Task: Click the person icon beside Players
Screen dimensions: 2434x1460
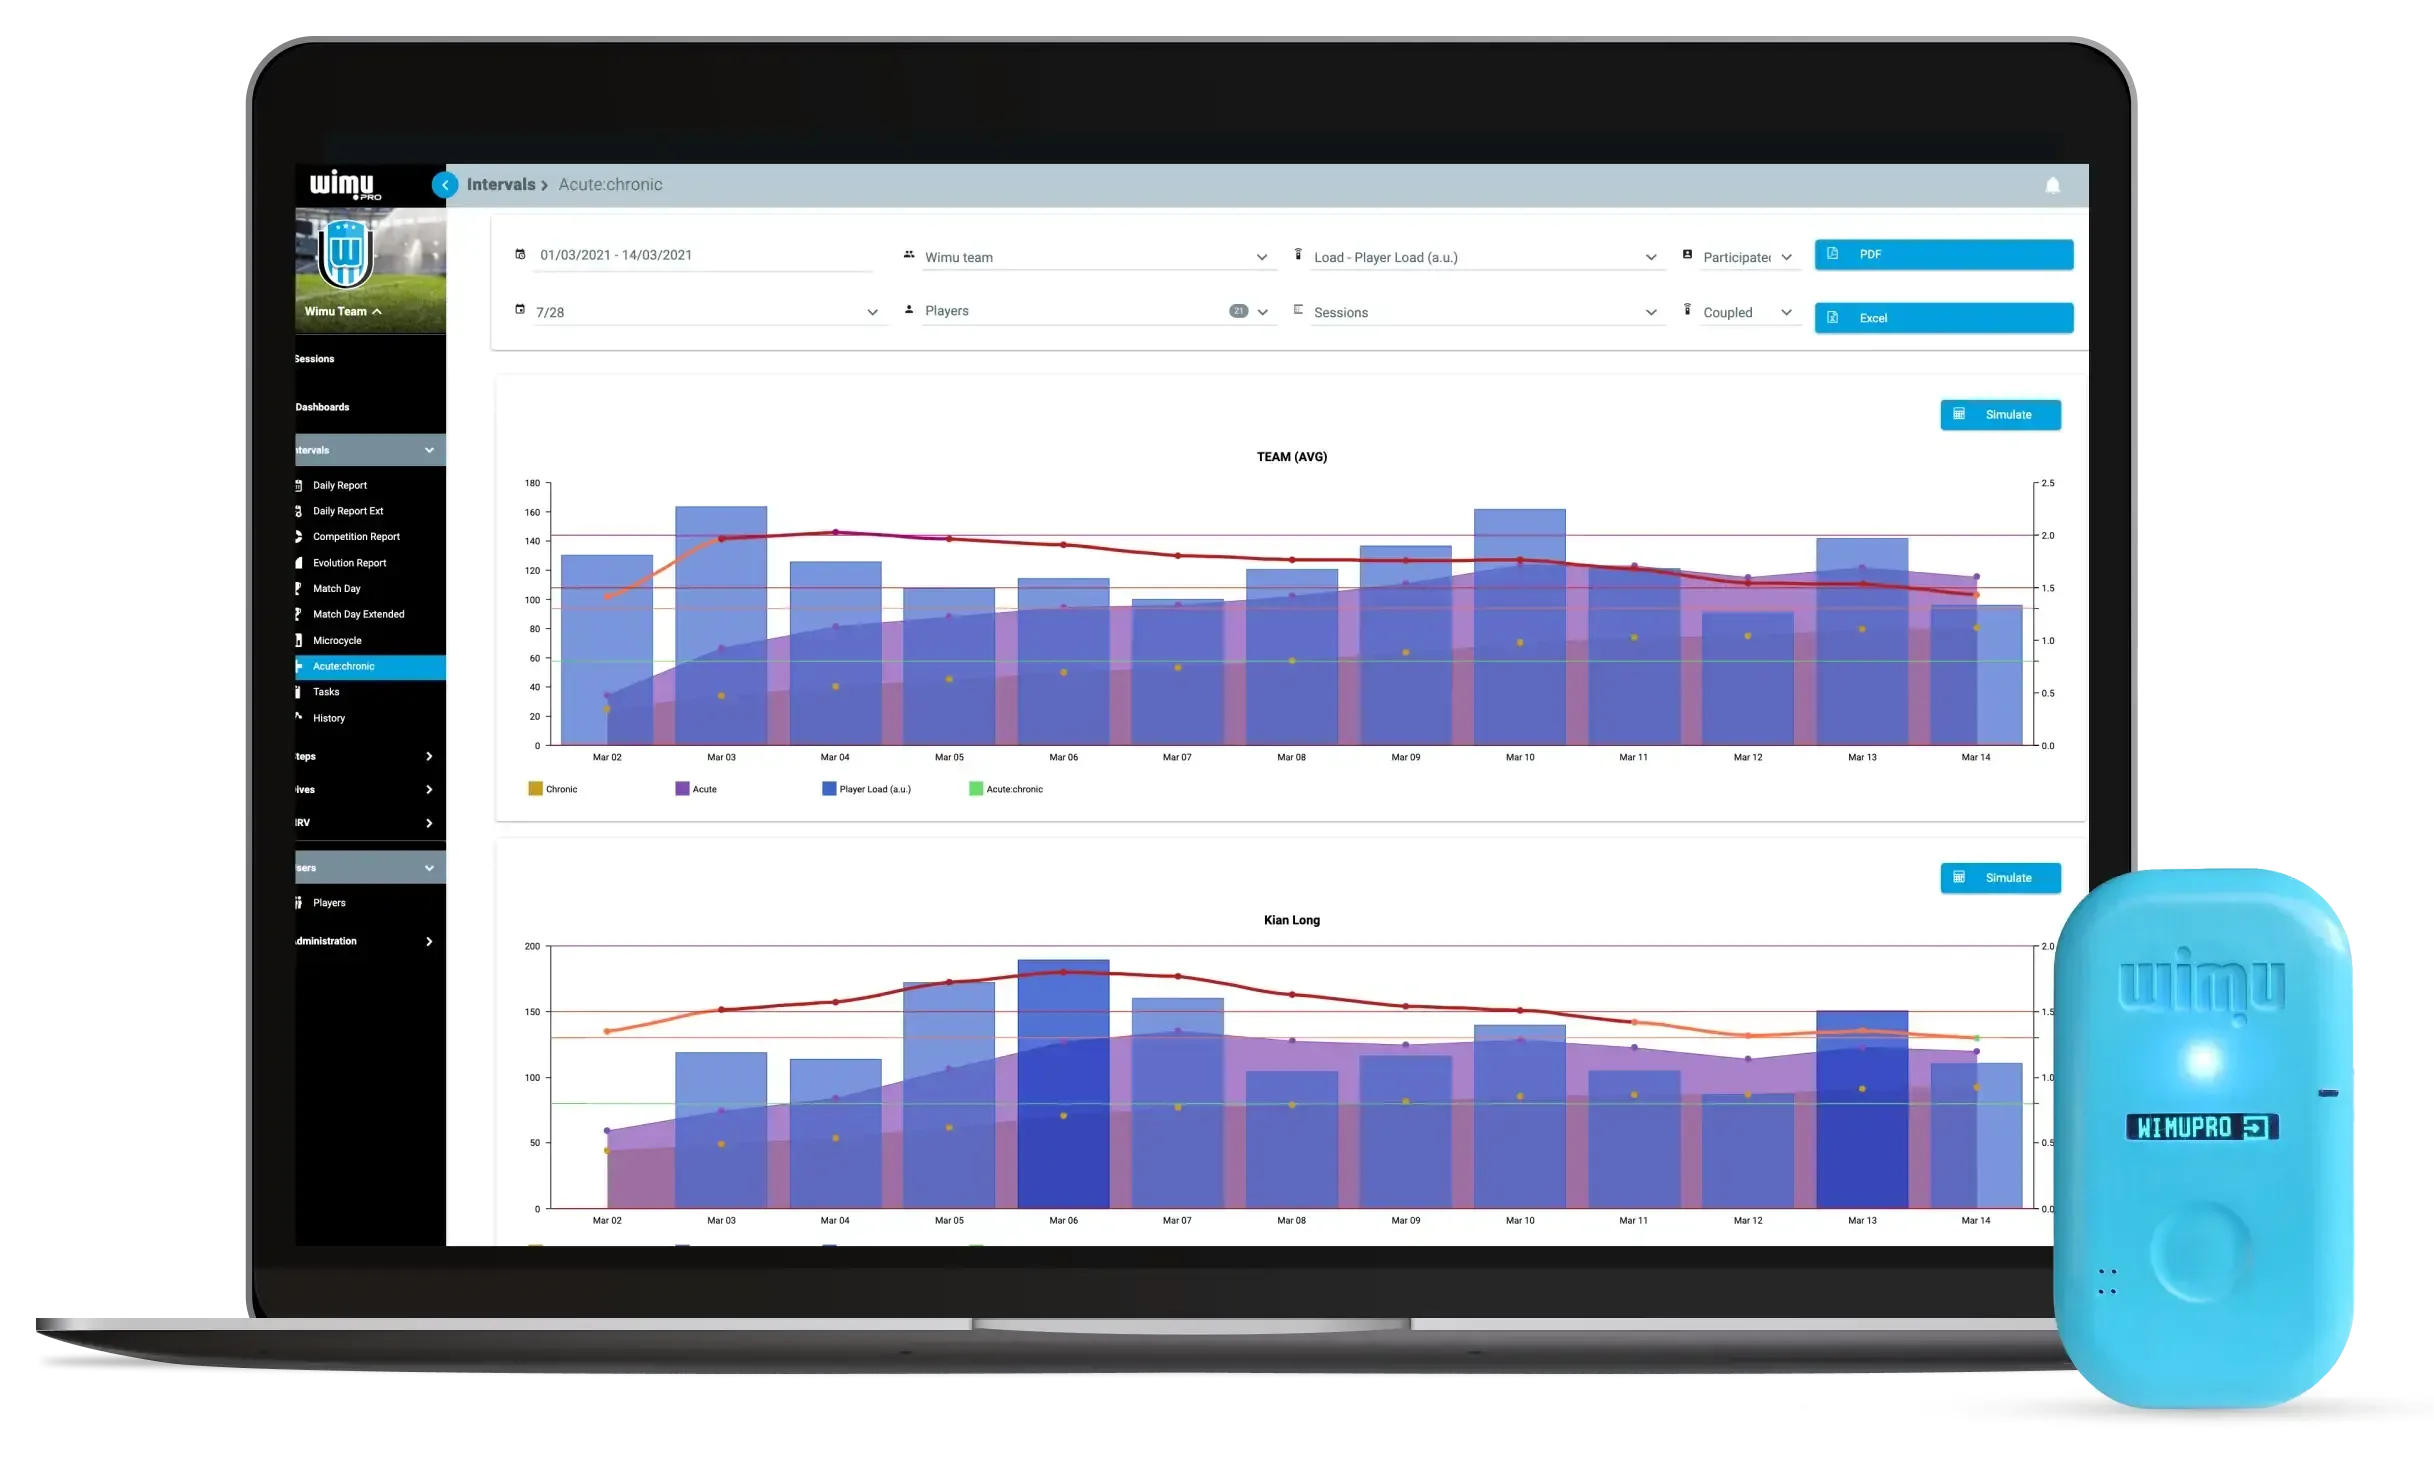Action: pos(909,310)
